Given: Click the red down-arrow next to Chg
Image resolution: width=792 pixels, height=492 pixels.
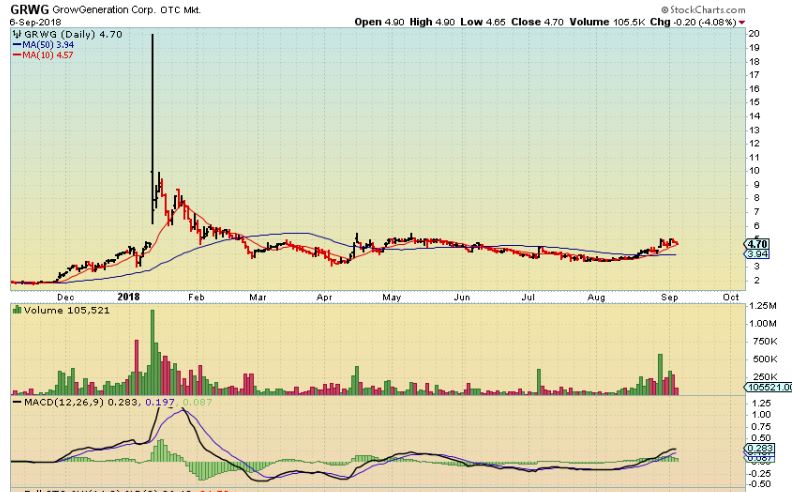Looking at the screenshot, I should coord(741,22).
